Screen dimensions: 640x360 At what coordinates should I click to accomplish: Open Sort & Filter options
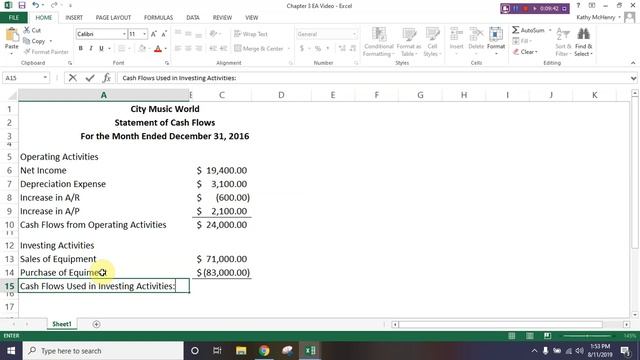click(x=563, y=42)
